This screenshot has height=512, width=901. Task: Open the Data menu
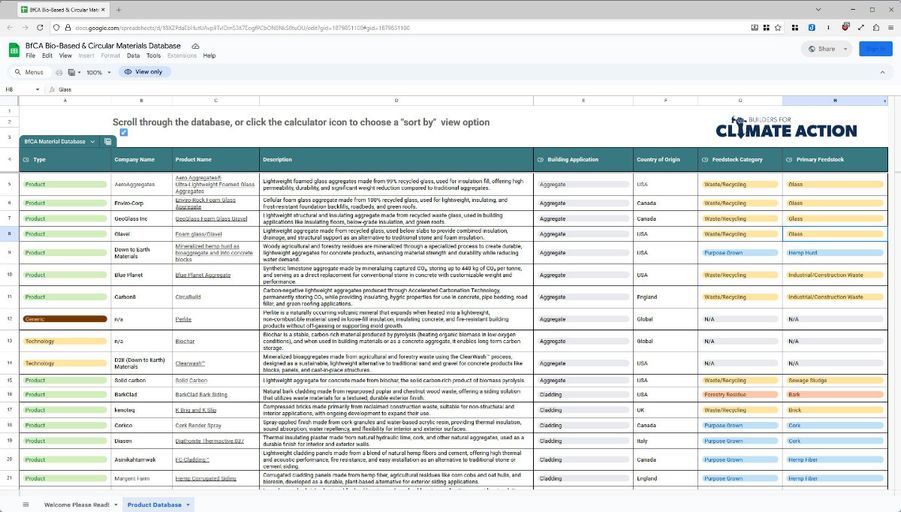133,56
